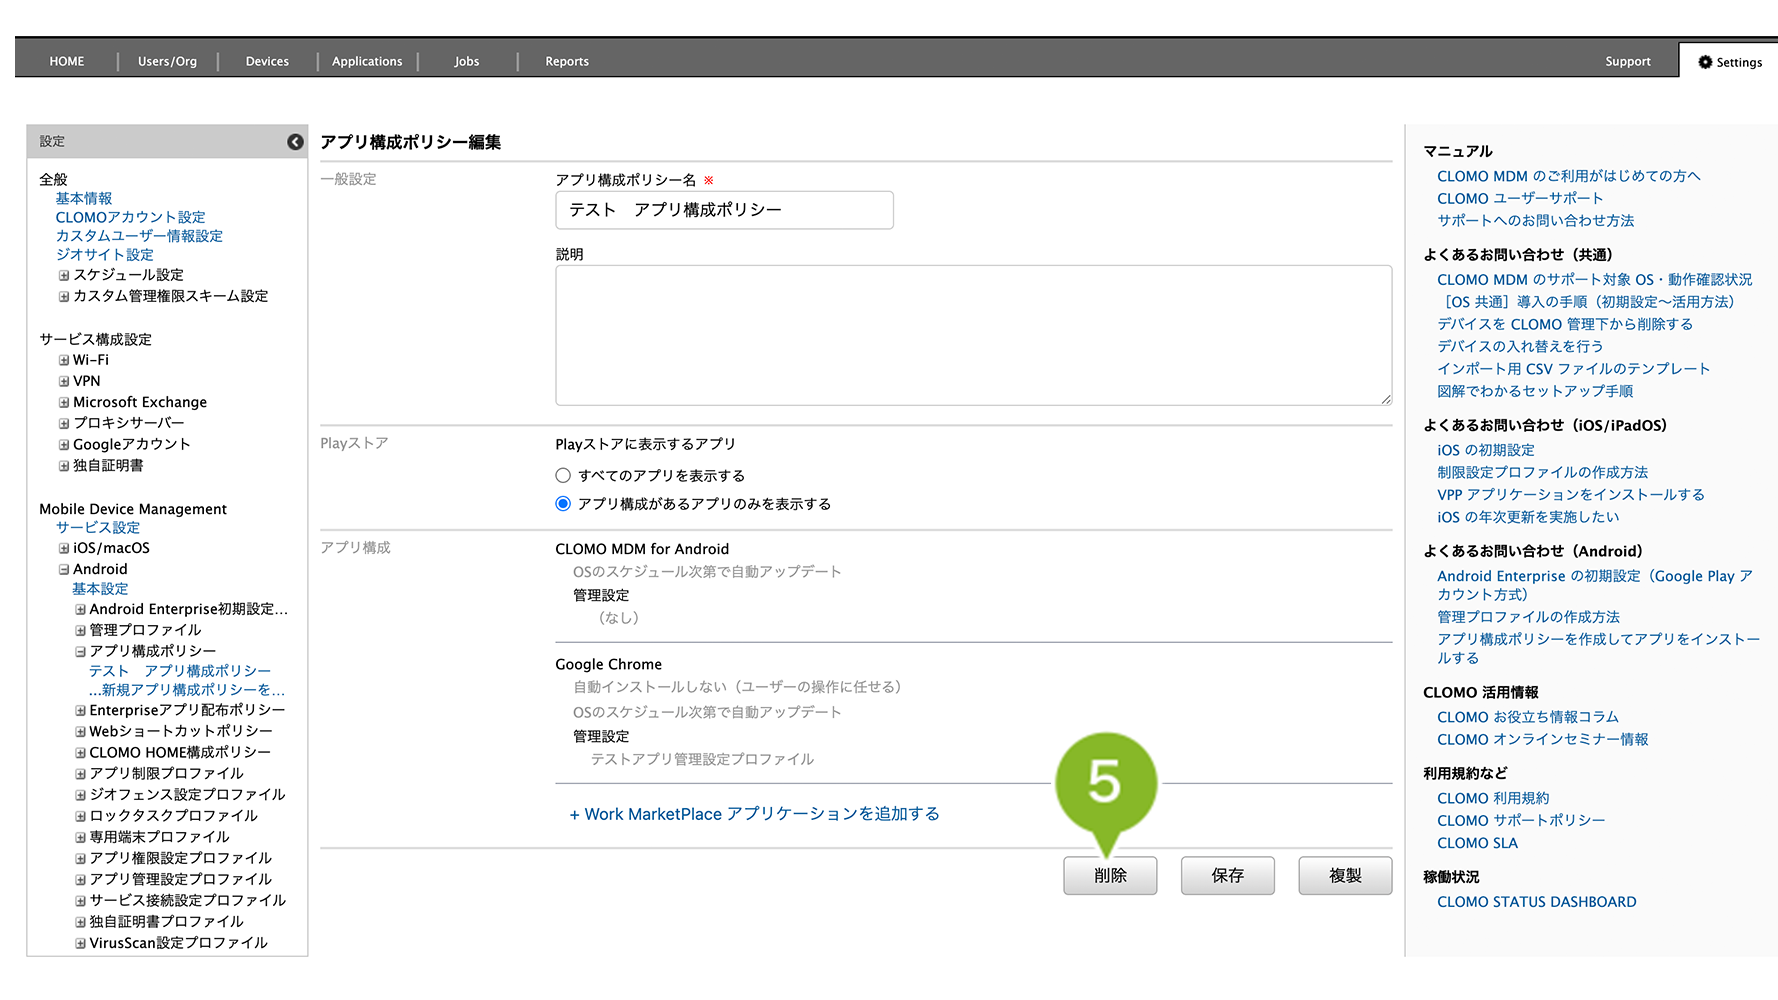This screenshot has width=1778, height=1000.
Task: Select すべてのアプリを表示する radio option
Action: (563, 476)
